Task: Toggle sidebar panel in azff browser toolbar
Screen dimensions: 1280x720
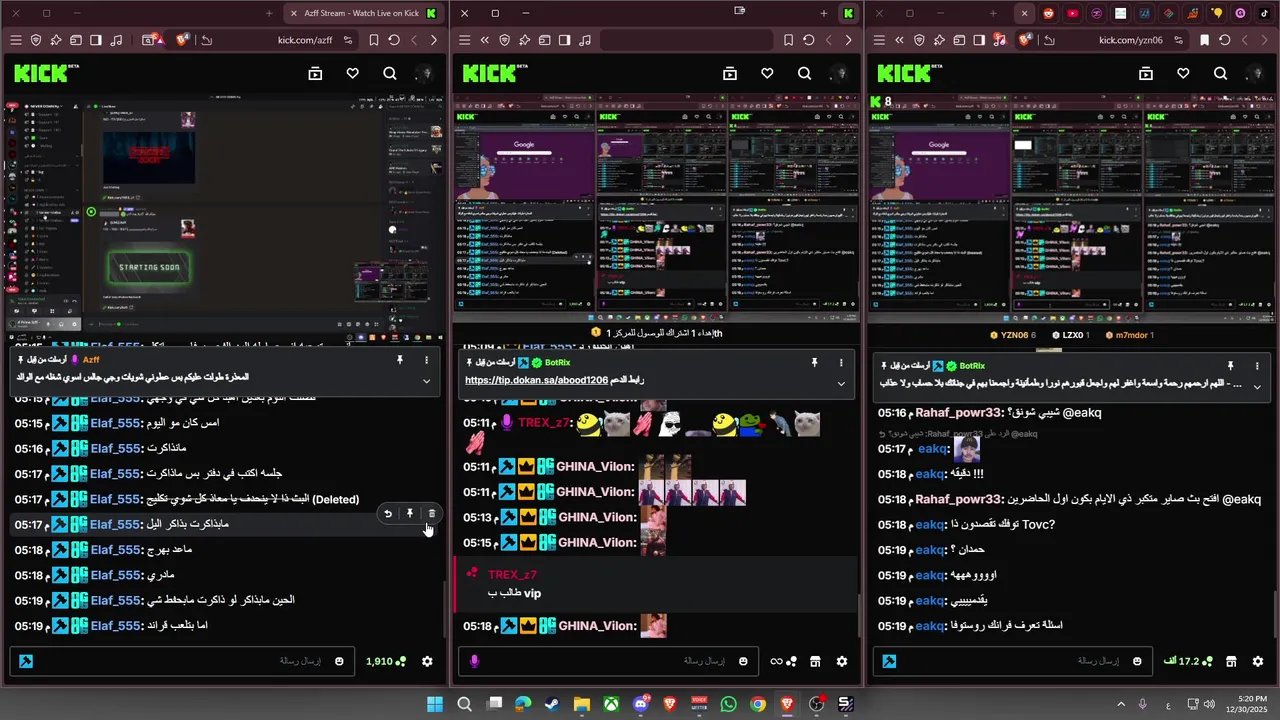Action: coord(96,40)
